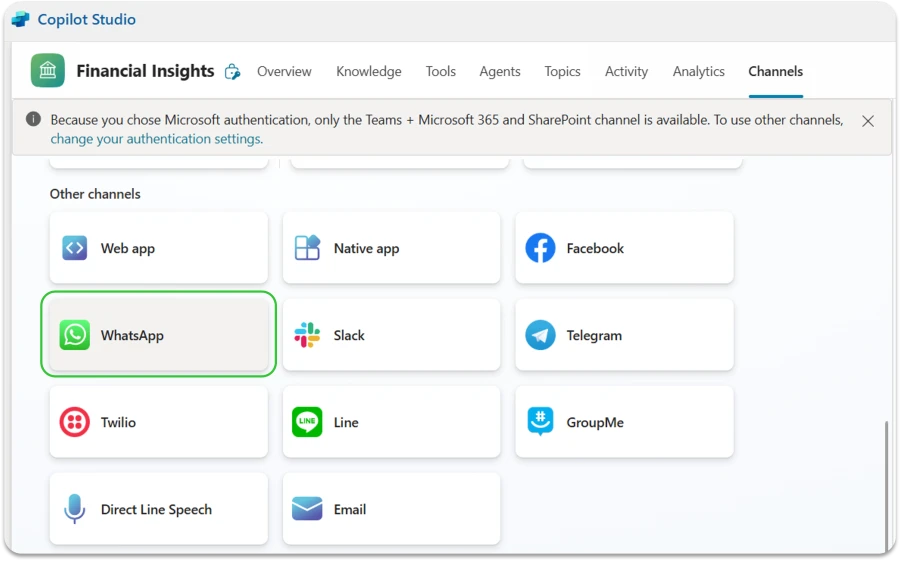
Task: Click the GroupMe chat bubble icon
Action: point(540,422)
